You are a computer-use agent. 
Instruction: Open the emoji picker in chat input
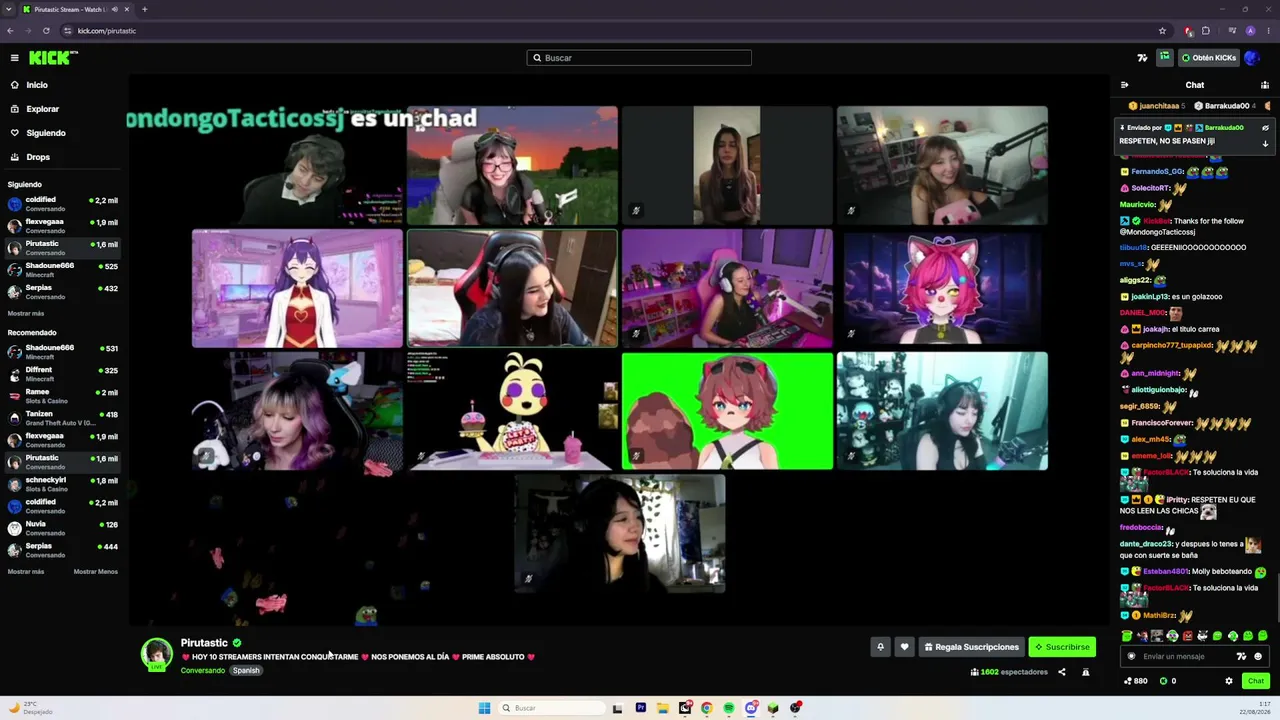(x=1258, y=656)
